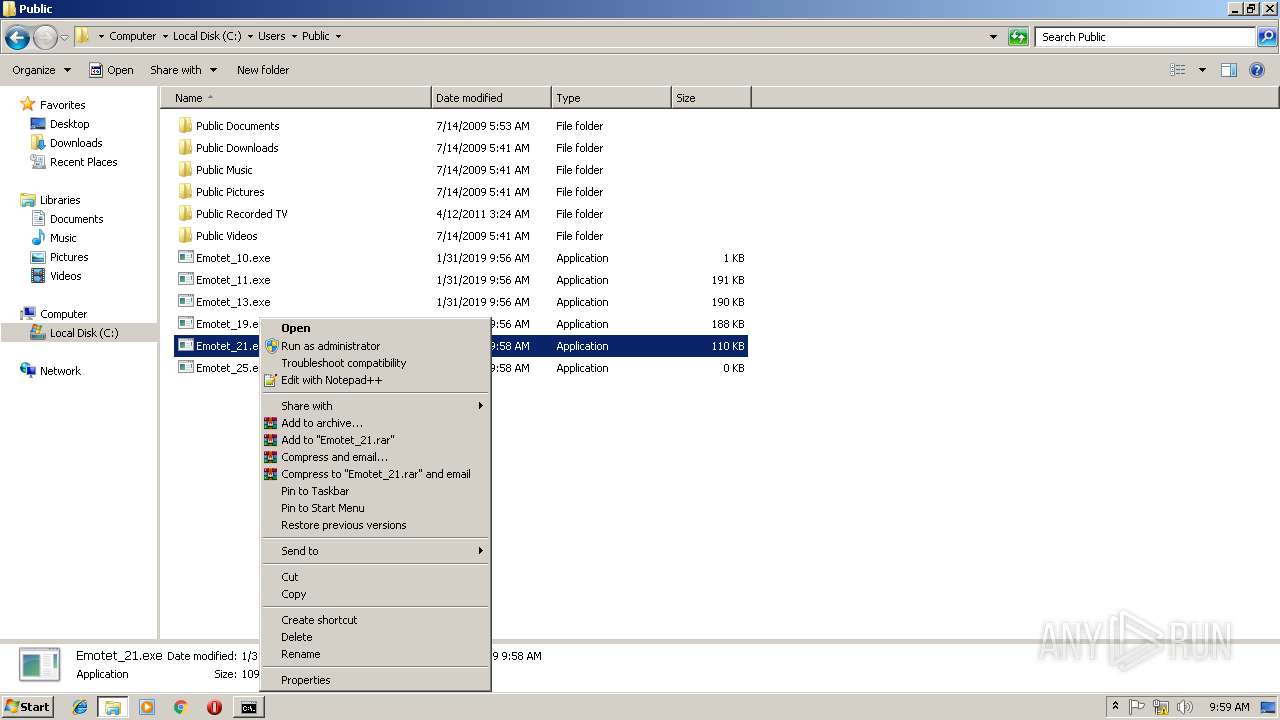Open Downloads under Favorites
1280x720 pixels.
click(76, 143)
